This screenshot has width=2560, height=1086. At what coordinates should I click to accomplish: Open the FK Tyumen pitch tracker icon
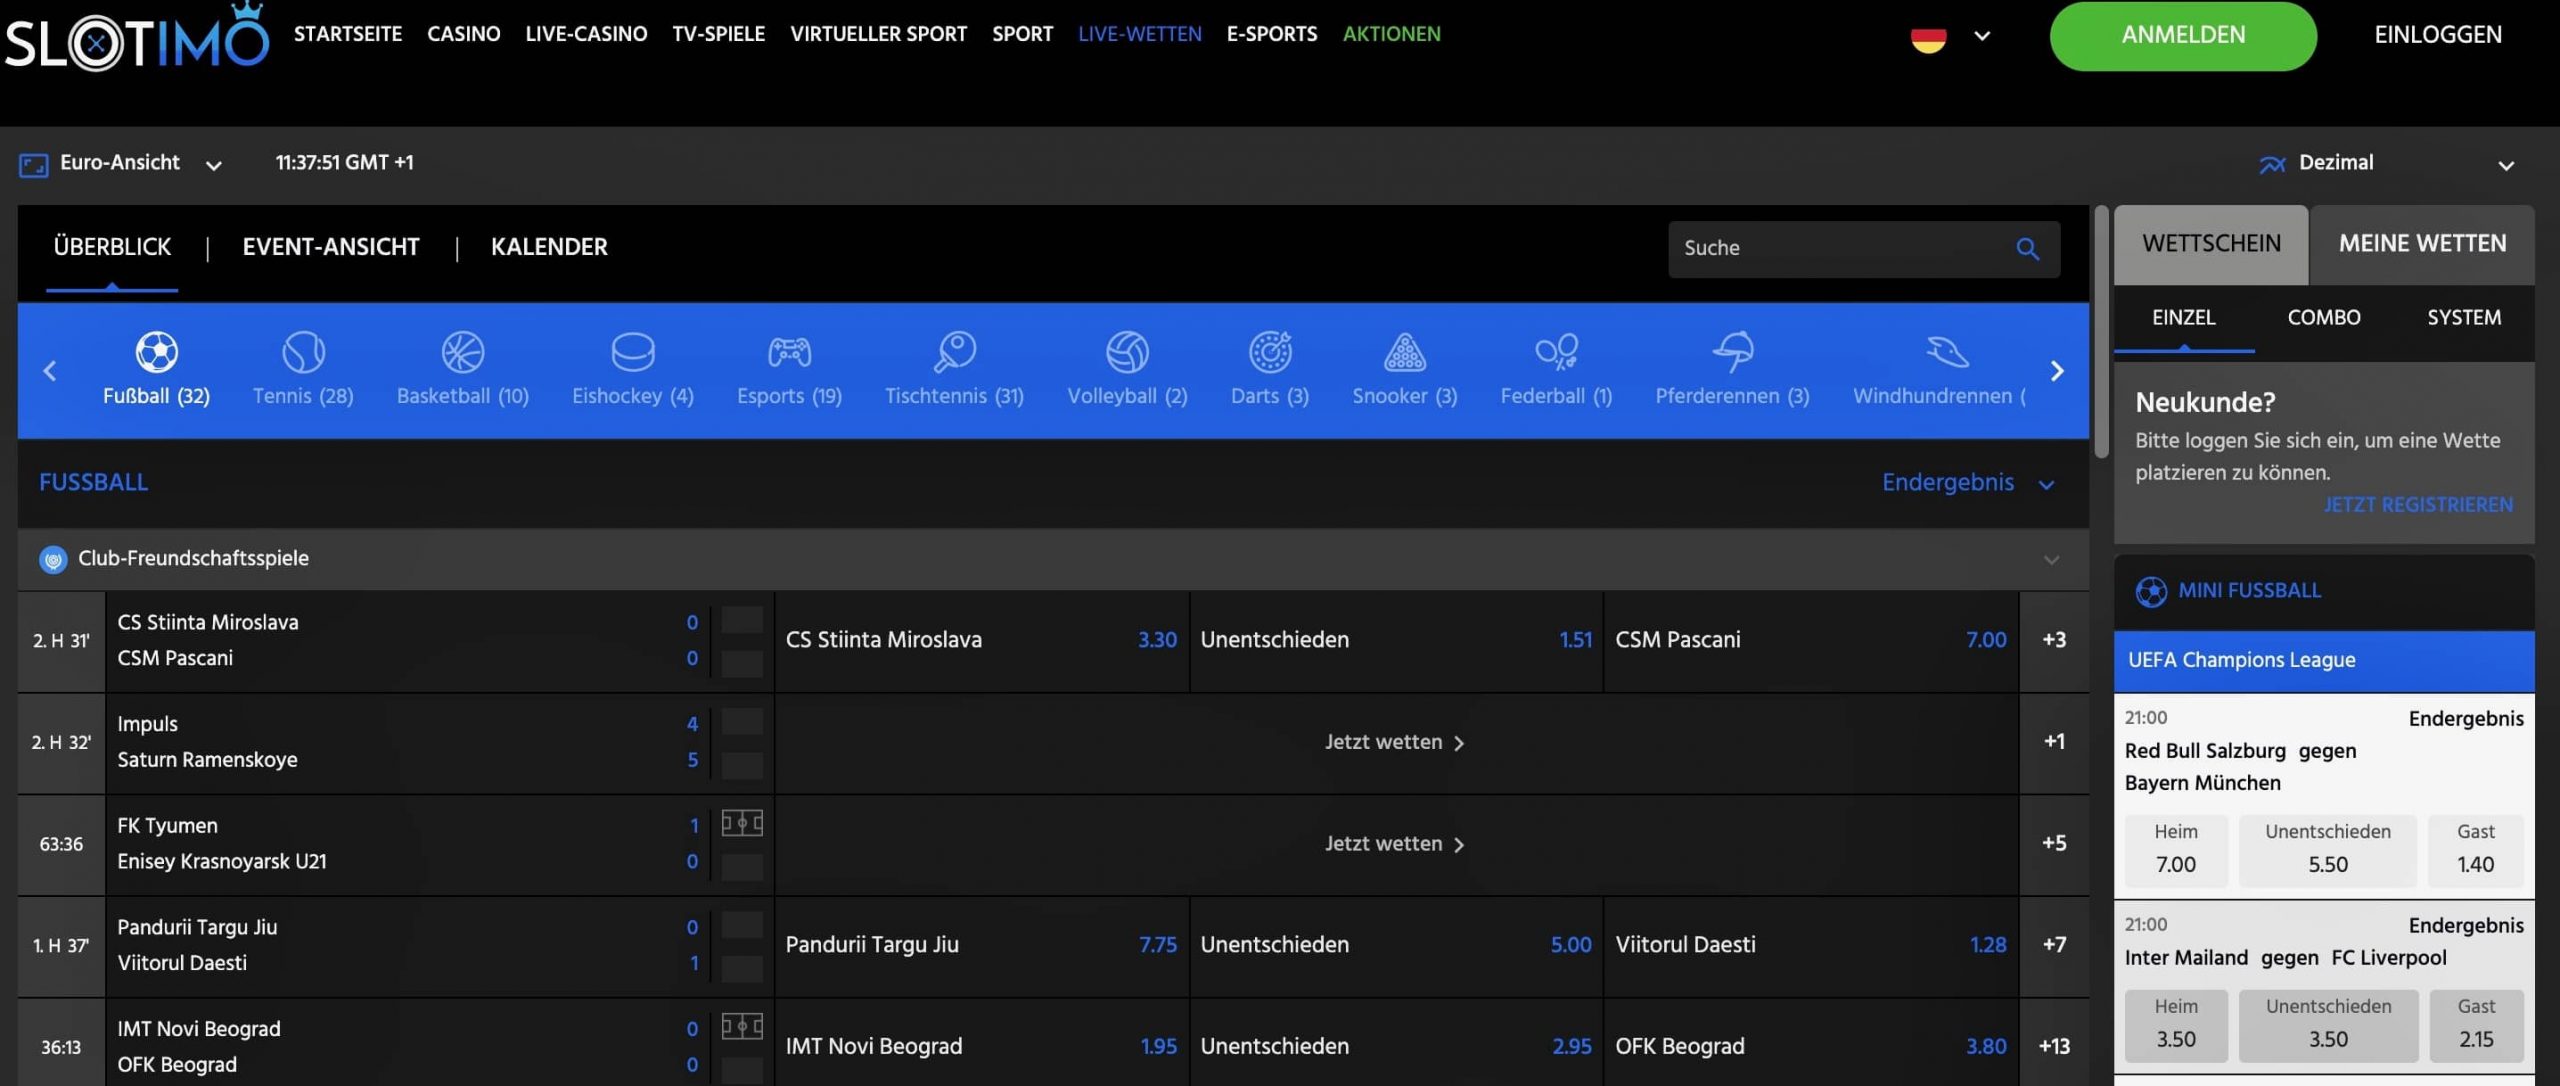pyautogui.click(x=742, y=823)
